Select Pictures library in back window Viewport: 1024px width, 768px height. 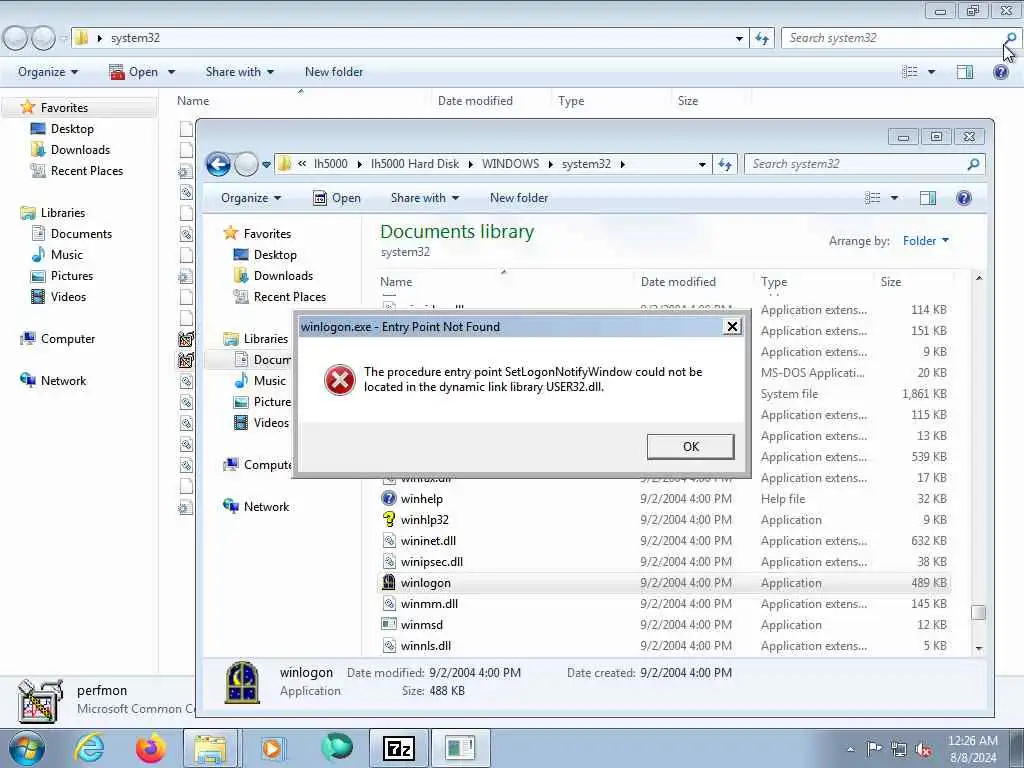[72, 276]
